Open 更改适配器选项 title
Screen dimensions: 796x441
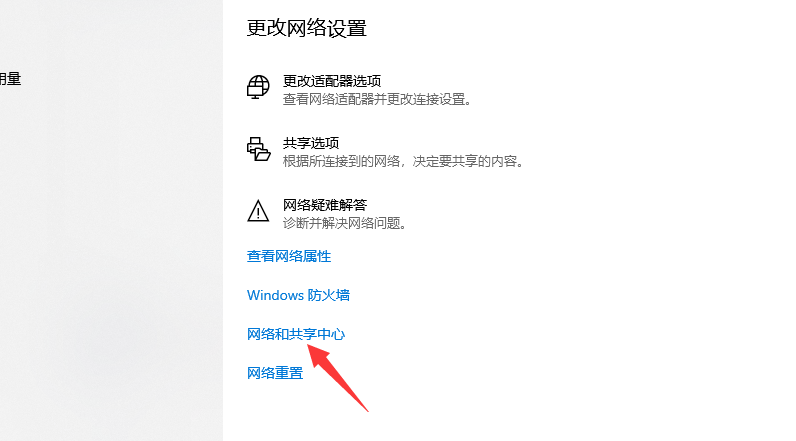point(331,81)
